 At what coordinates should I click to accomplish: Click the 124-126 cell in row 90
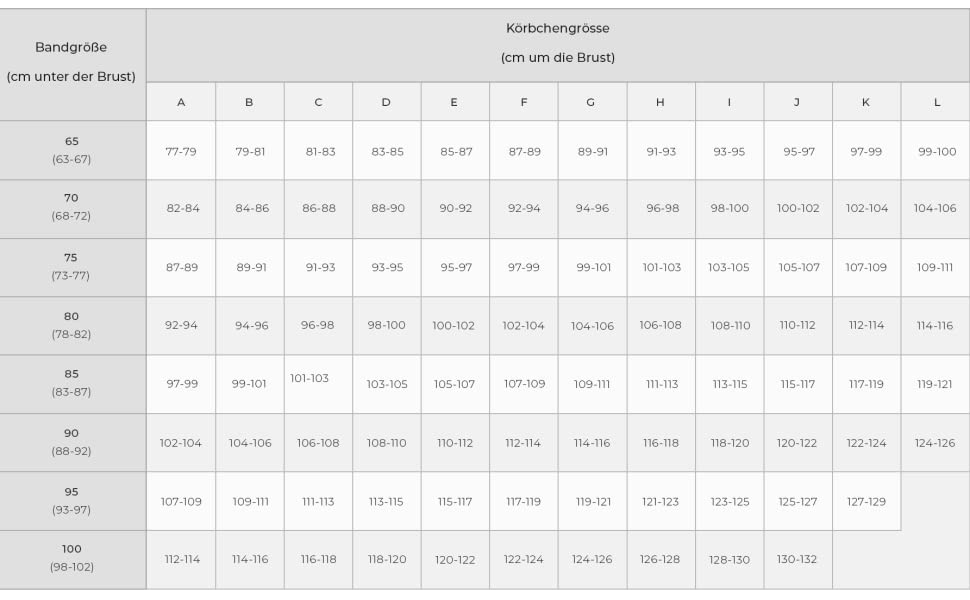[935, 442]
